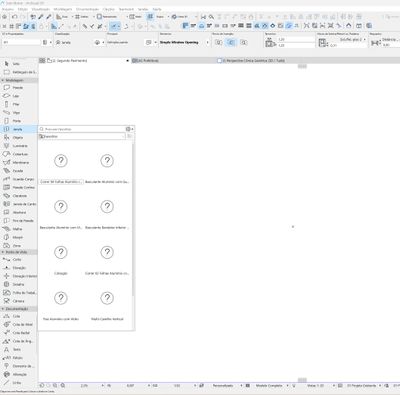Select the Objeto object tool

(x=18, y=138)
